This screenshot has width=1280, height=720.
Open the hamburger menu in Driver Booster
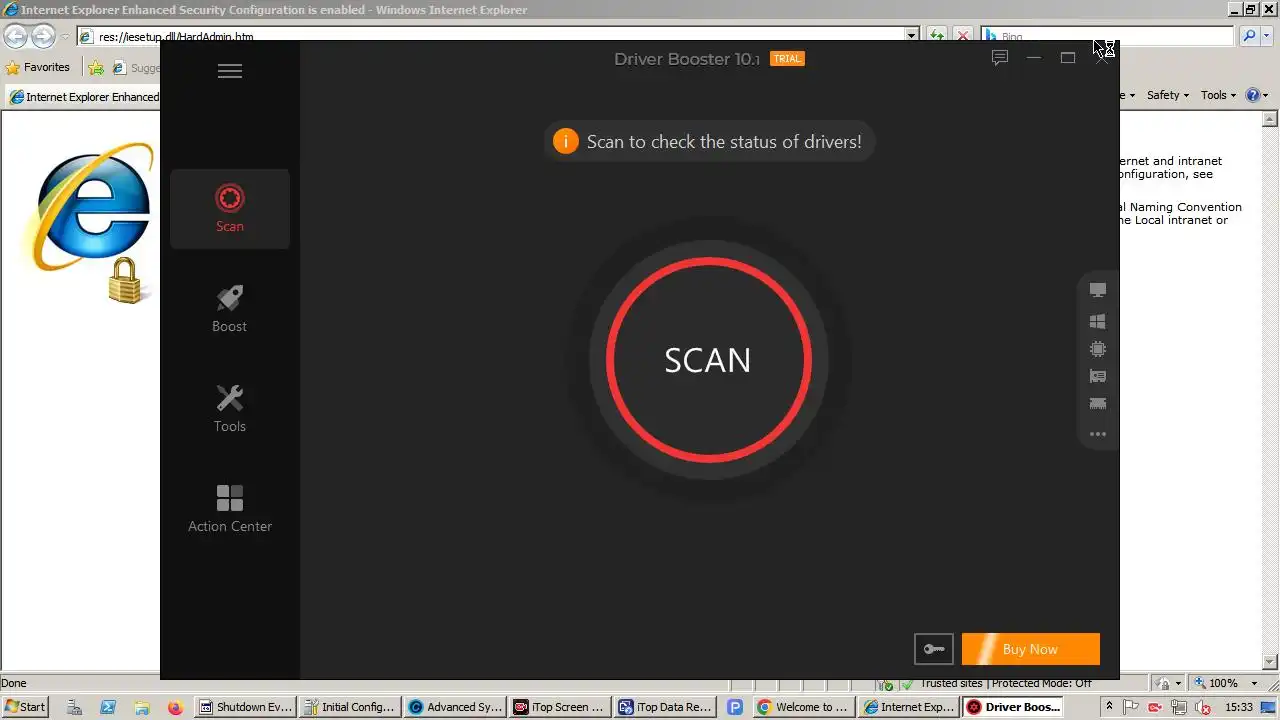(x=230, y=71)
